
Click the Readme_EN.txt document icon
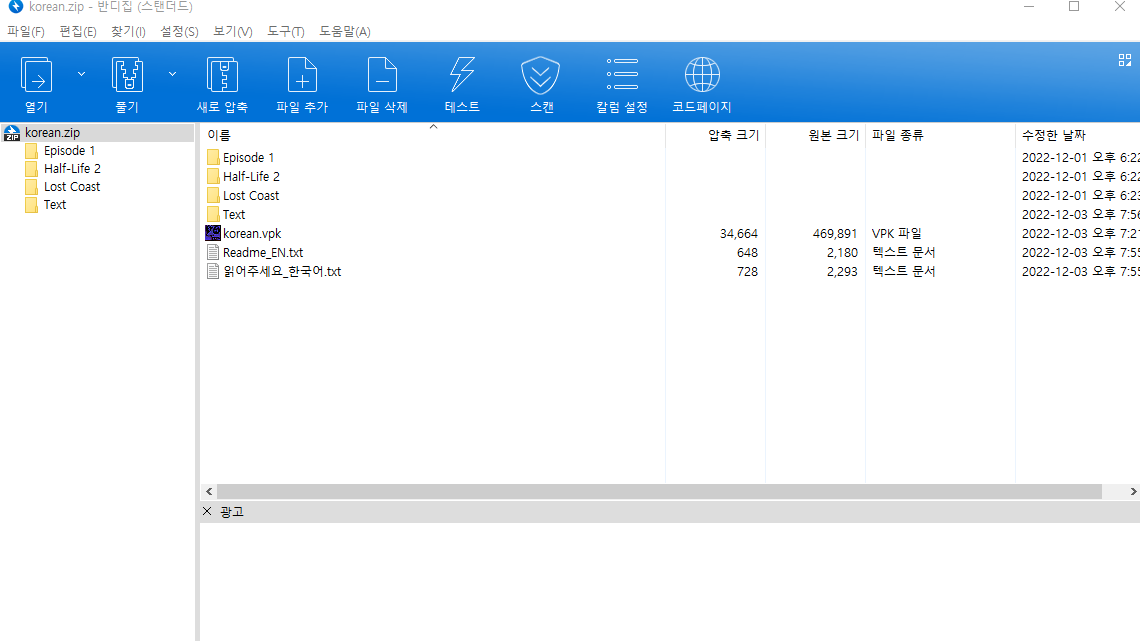coord(213,252)
